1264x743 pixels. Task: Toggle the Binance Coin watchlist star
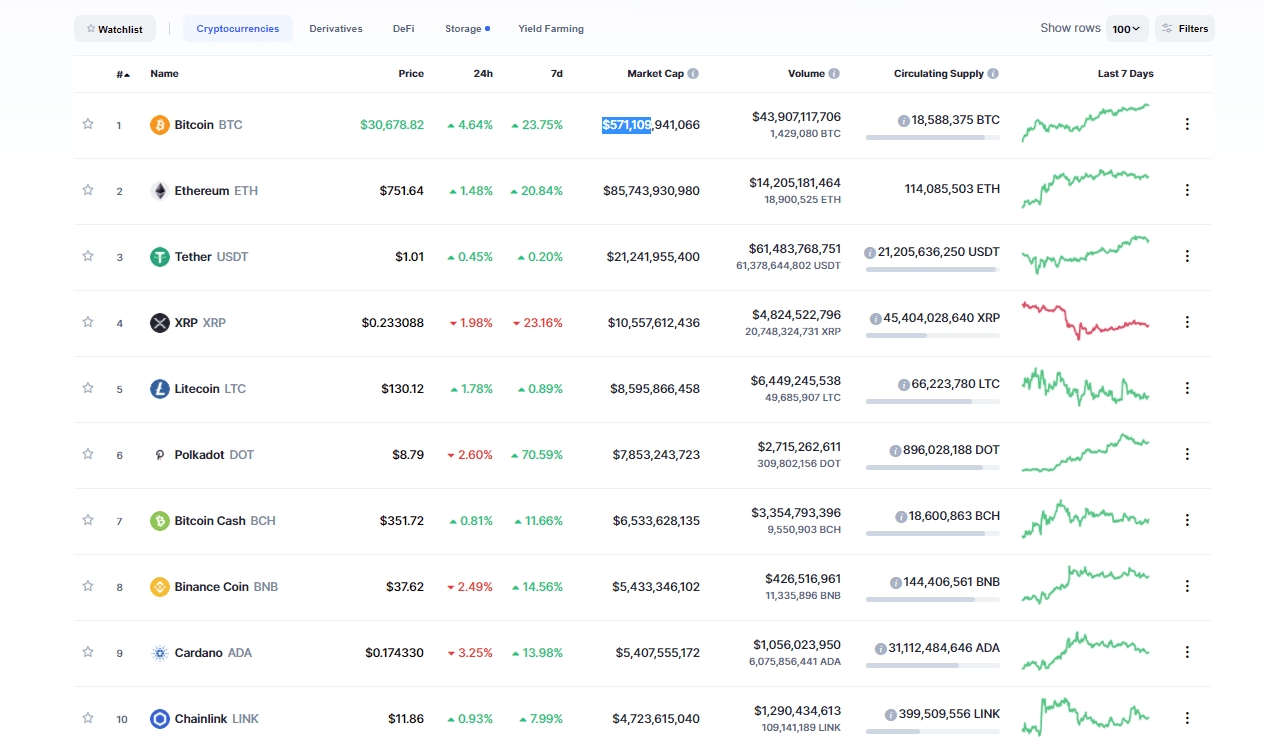coord(88,586)
